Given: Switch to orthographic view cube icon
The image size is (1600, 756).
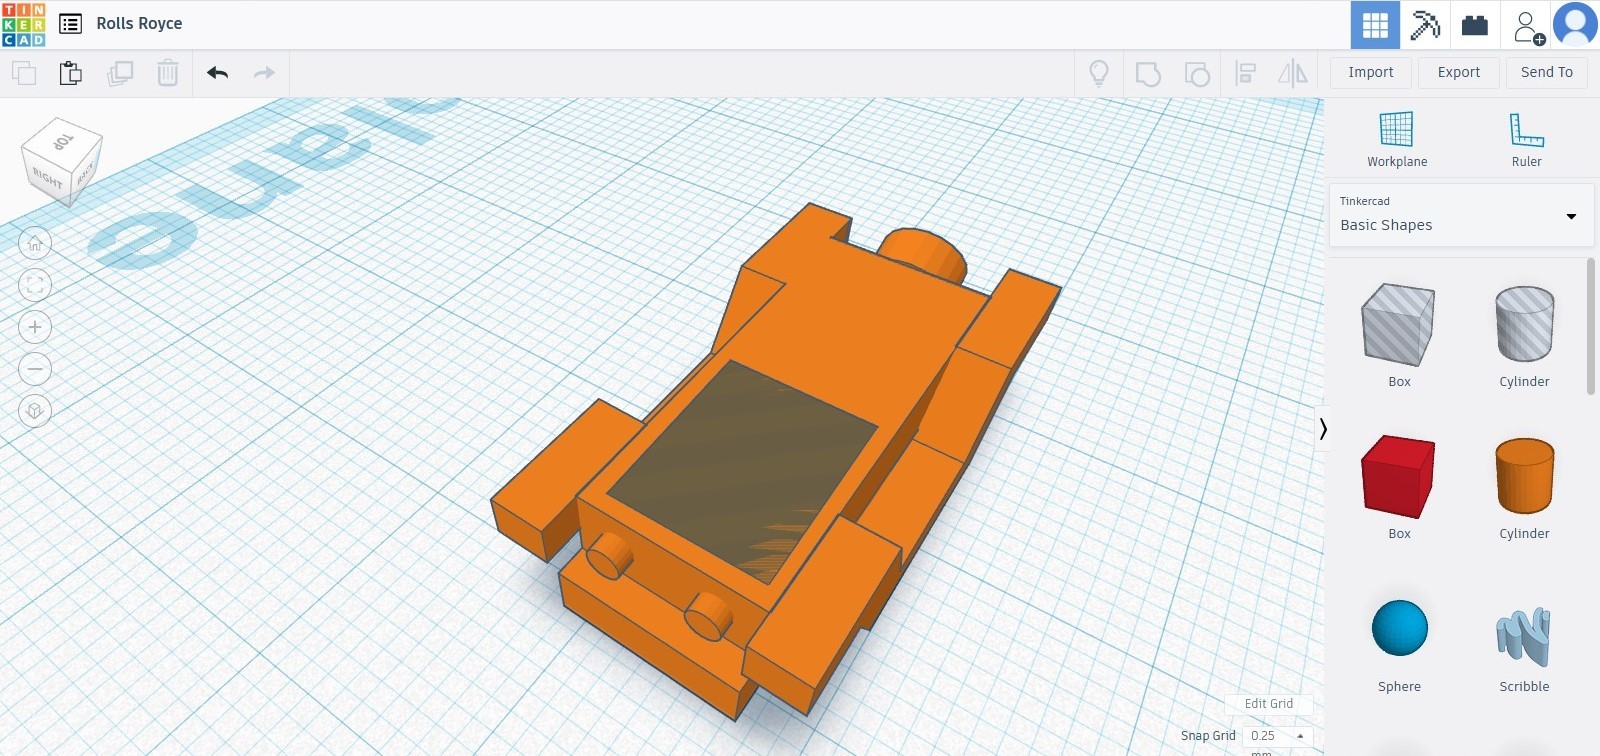Looking at the screenshot, I should [35, 411].
